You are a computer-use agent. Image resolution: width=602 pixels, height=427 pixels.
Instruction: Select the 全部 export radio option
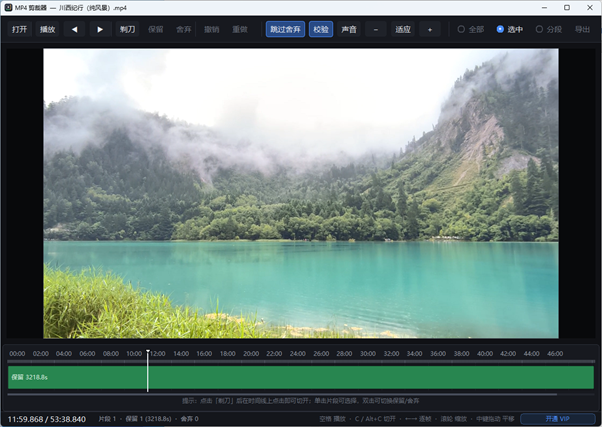[x=471, y=29]
